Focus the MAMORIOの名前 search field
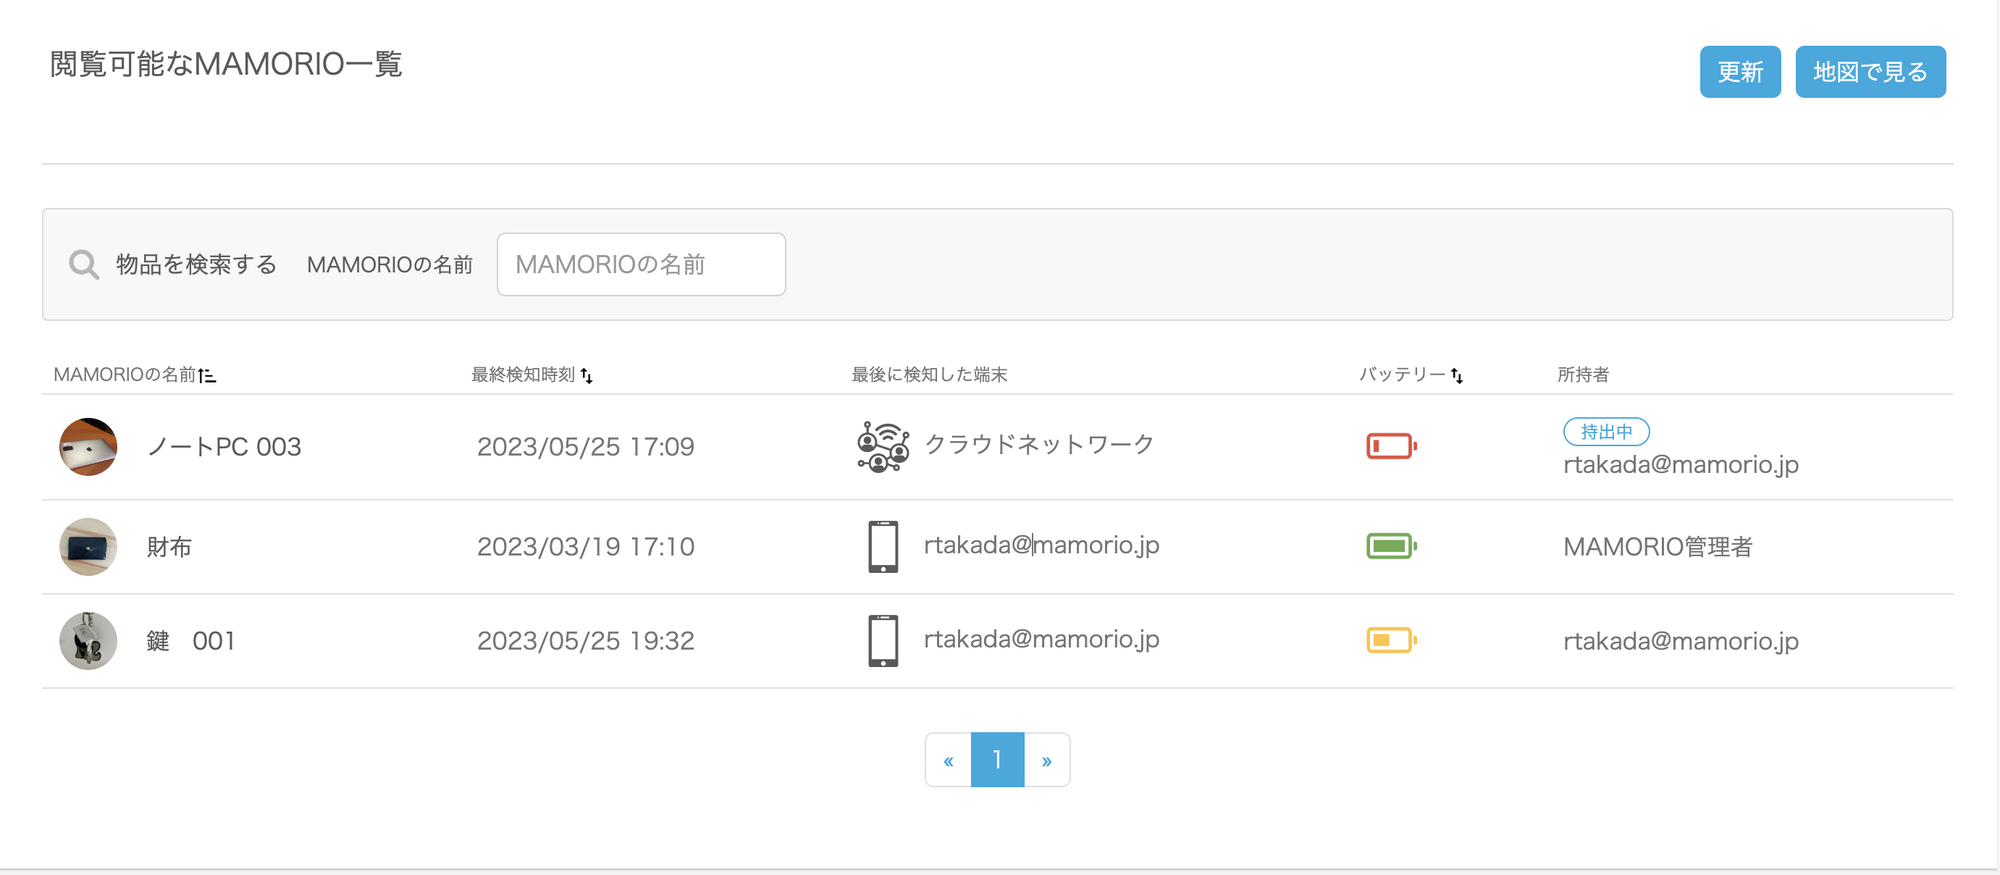Viewport: 2000px width, 875px height. (x=641, y=265)
